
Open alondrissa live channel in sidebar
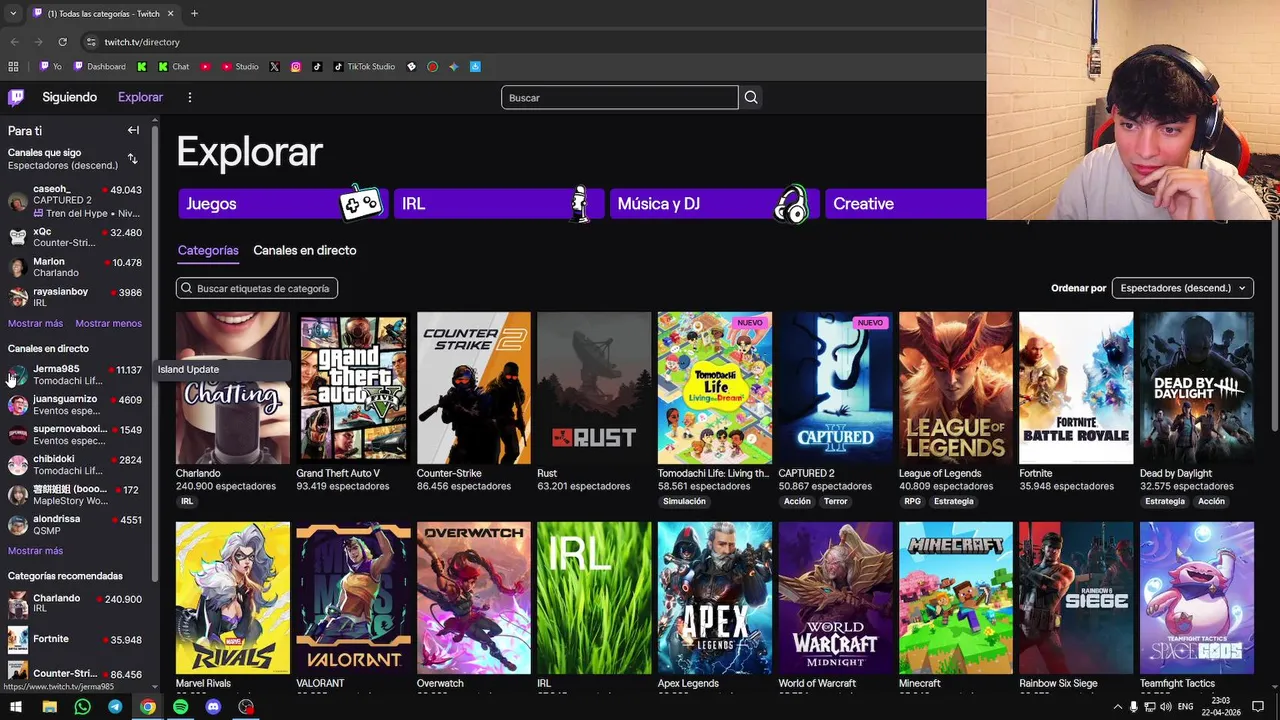76,525
